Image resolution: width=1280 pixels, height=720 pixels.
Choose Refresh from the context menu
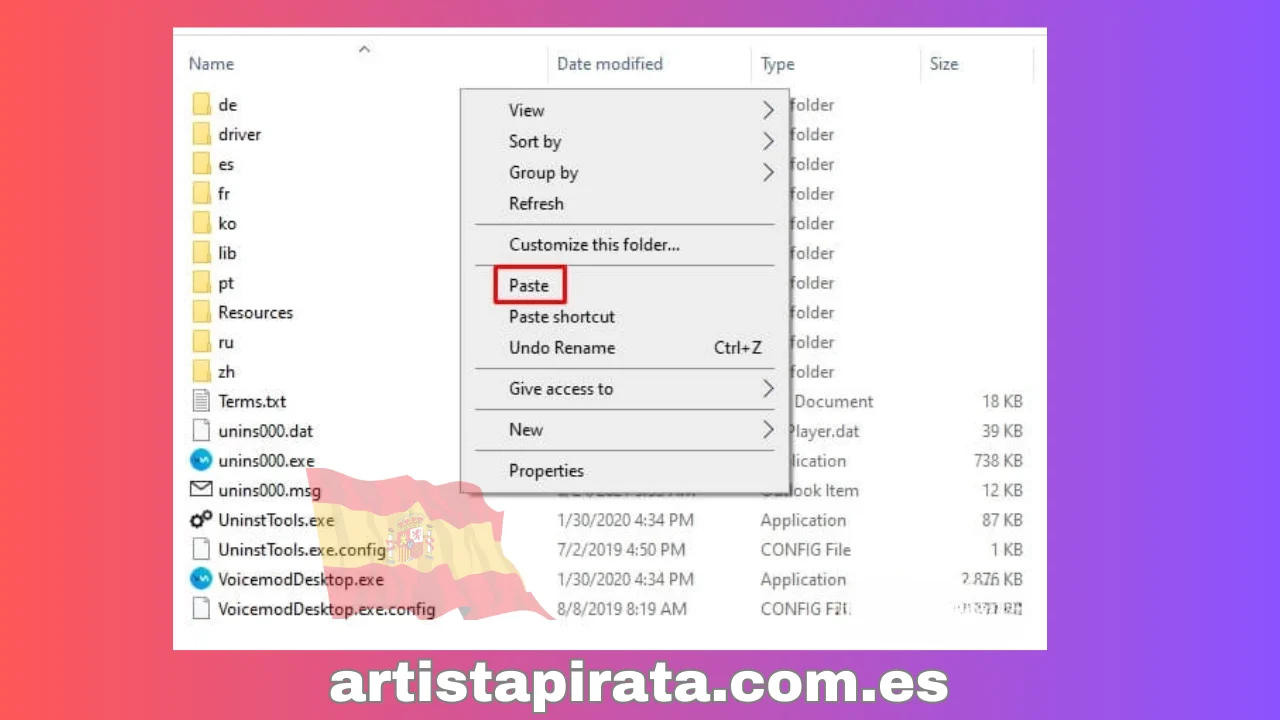click(625, 203)
